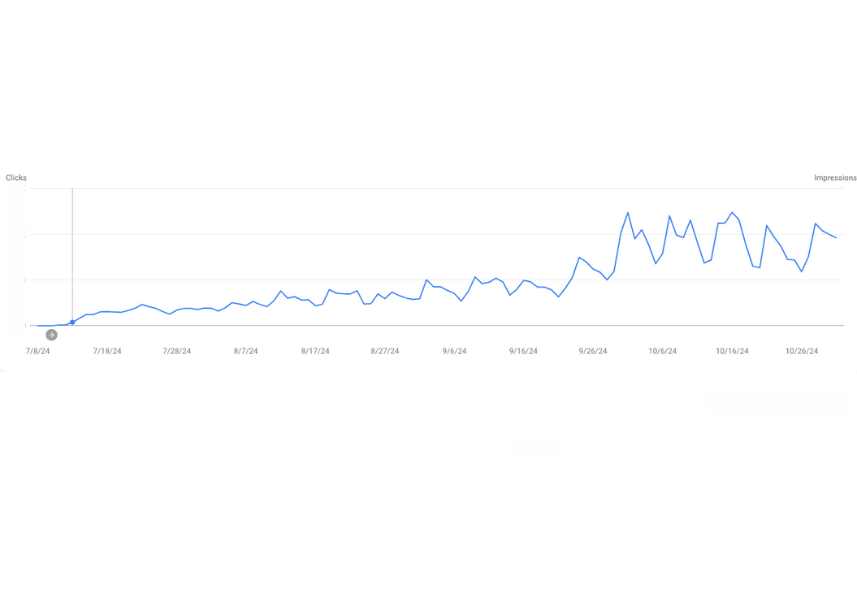Click the 10/26/24 date label
The height and width of the screenshot is (595, 857).
coord(801,351)
